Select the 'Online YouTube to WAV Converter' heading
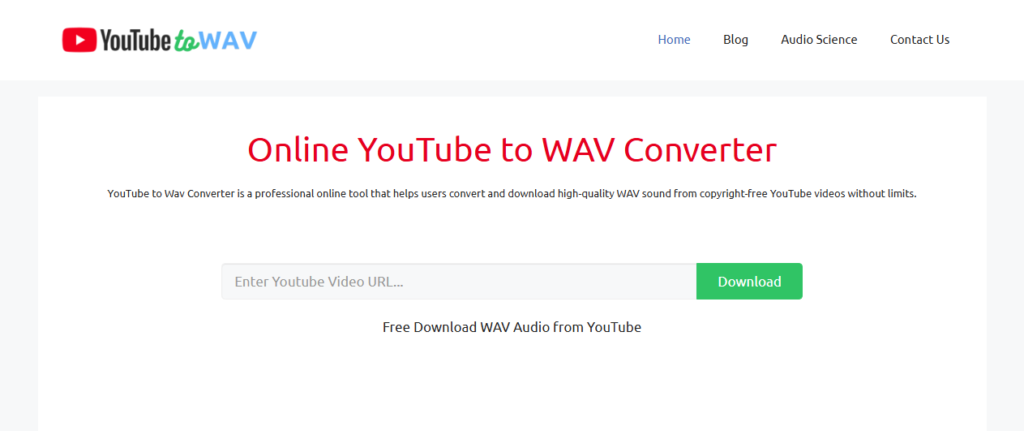 (x=512, y=150)
